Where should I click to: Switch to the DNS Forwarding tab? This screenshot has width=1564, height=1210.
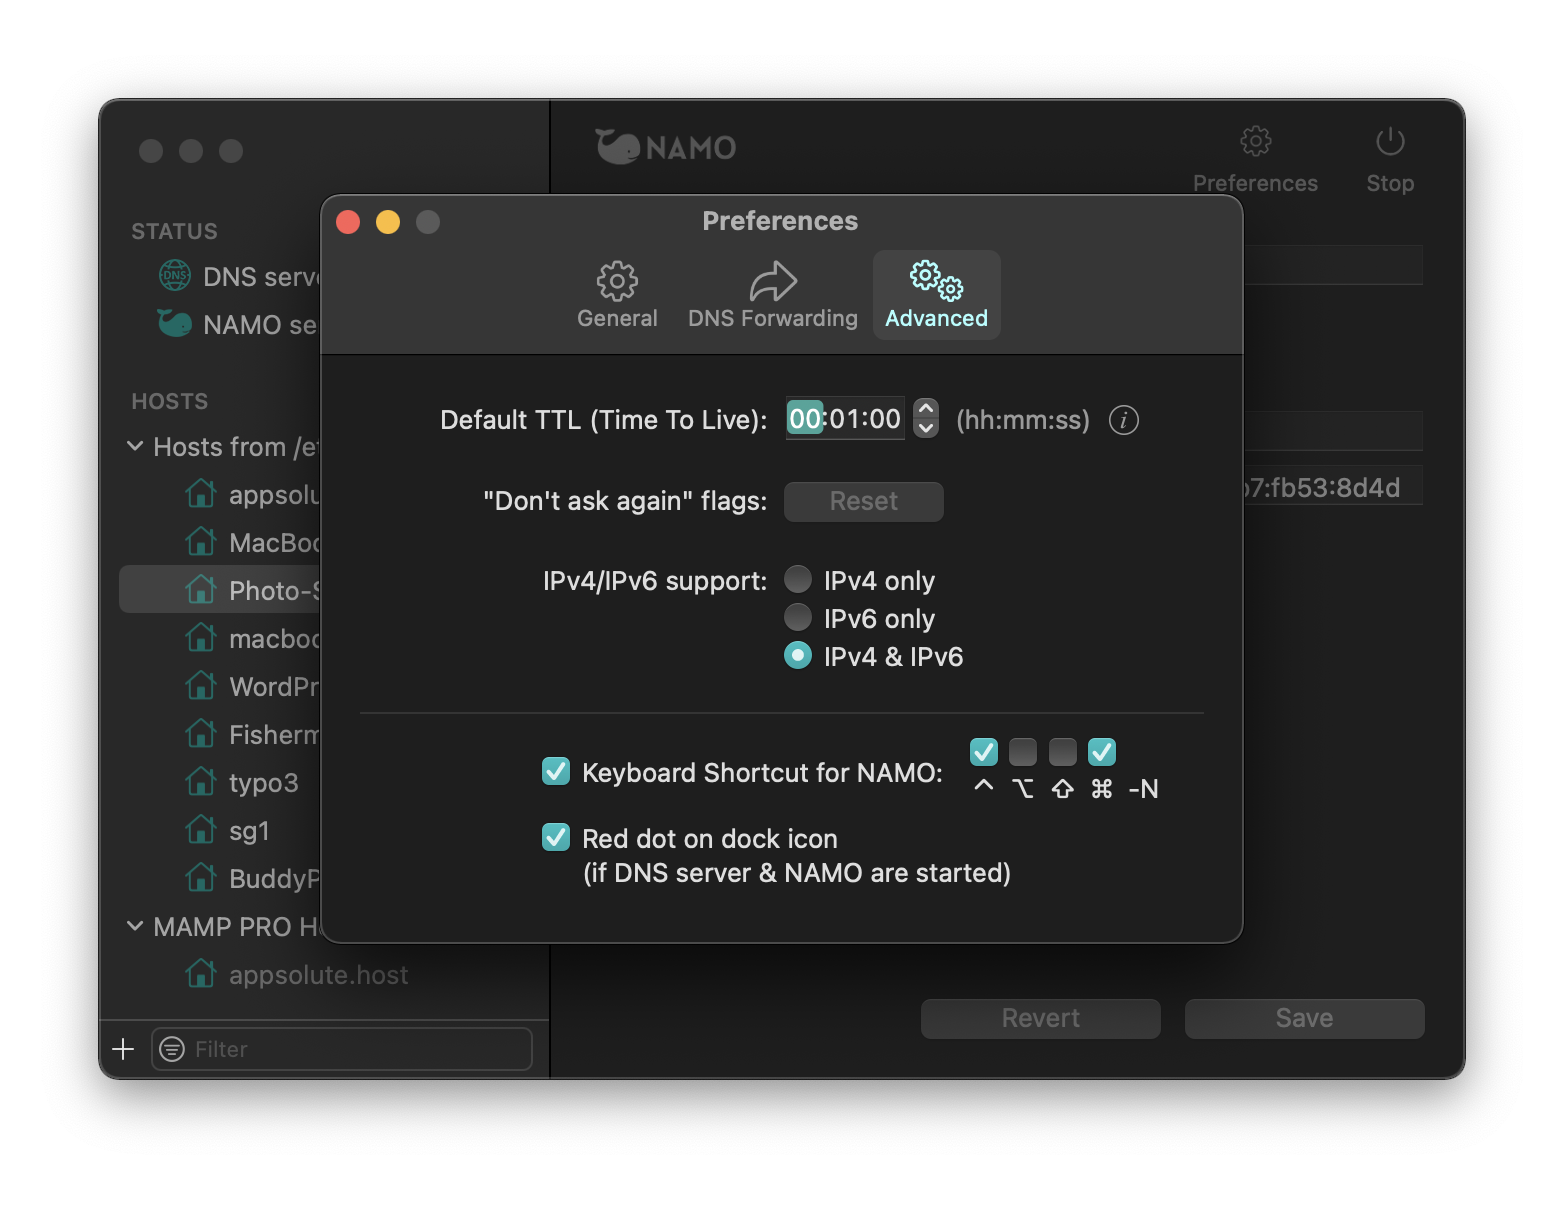pos(773,295)
